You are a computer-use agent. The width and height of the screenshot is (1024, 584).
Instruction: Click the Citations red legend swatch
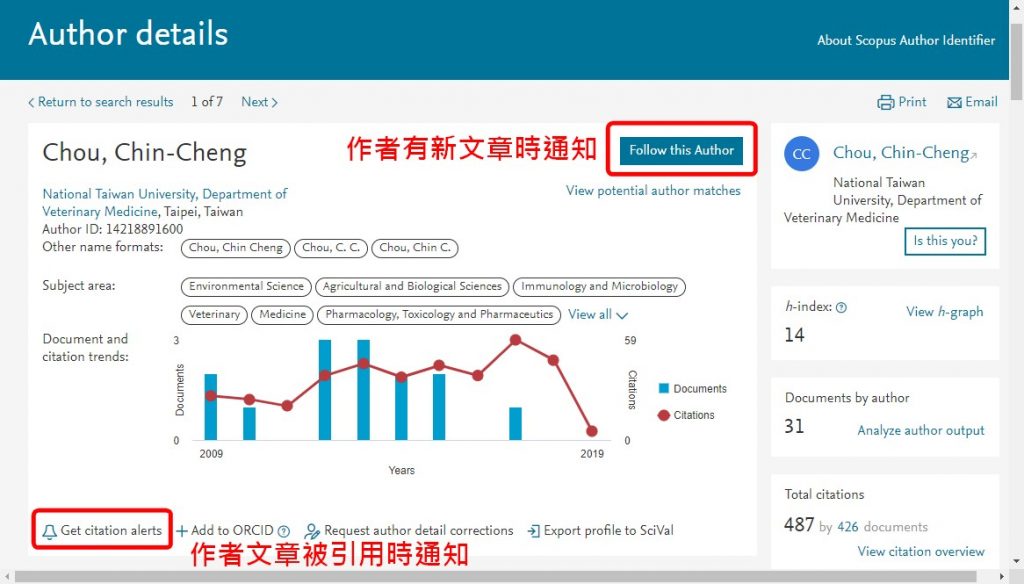pos(664,415)
